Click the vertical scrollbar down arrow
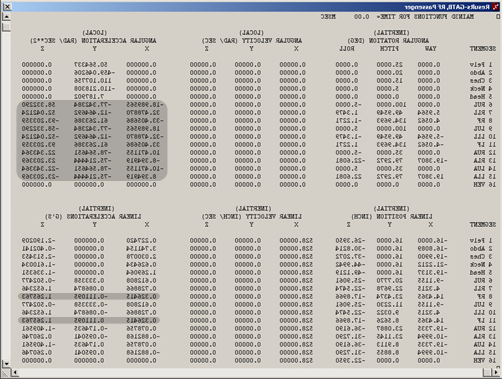This screenshot has height=379, width=502. click(x=6, y=363)
